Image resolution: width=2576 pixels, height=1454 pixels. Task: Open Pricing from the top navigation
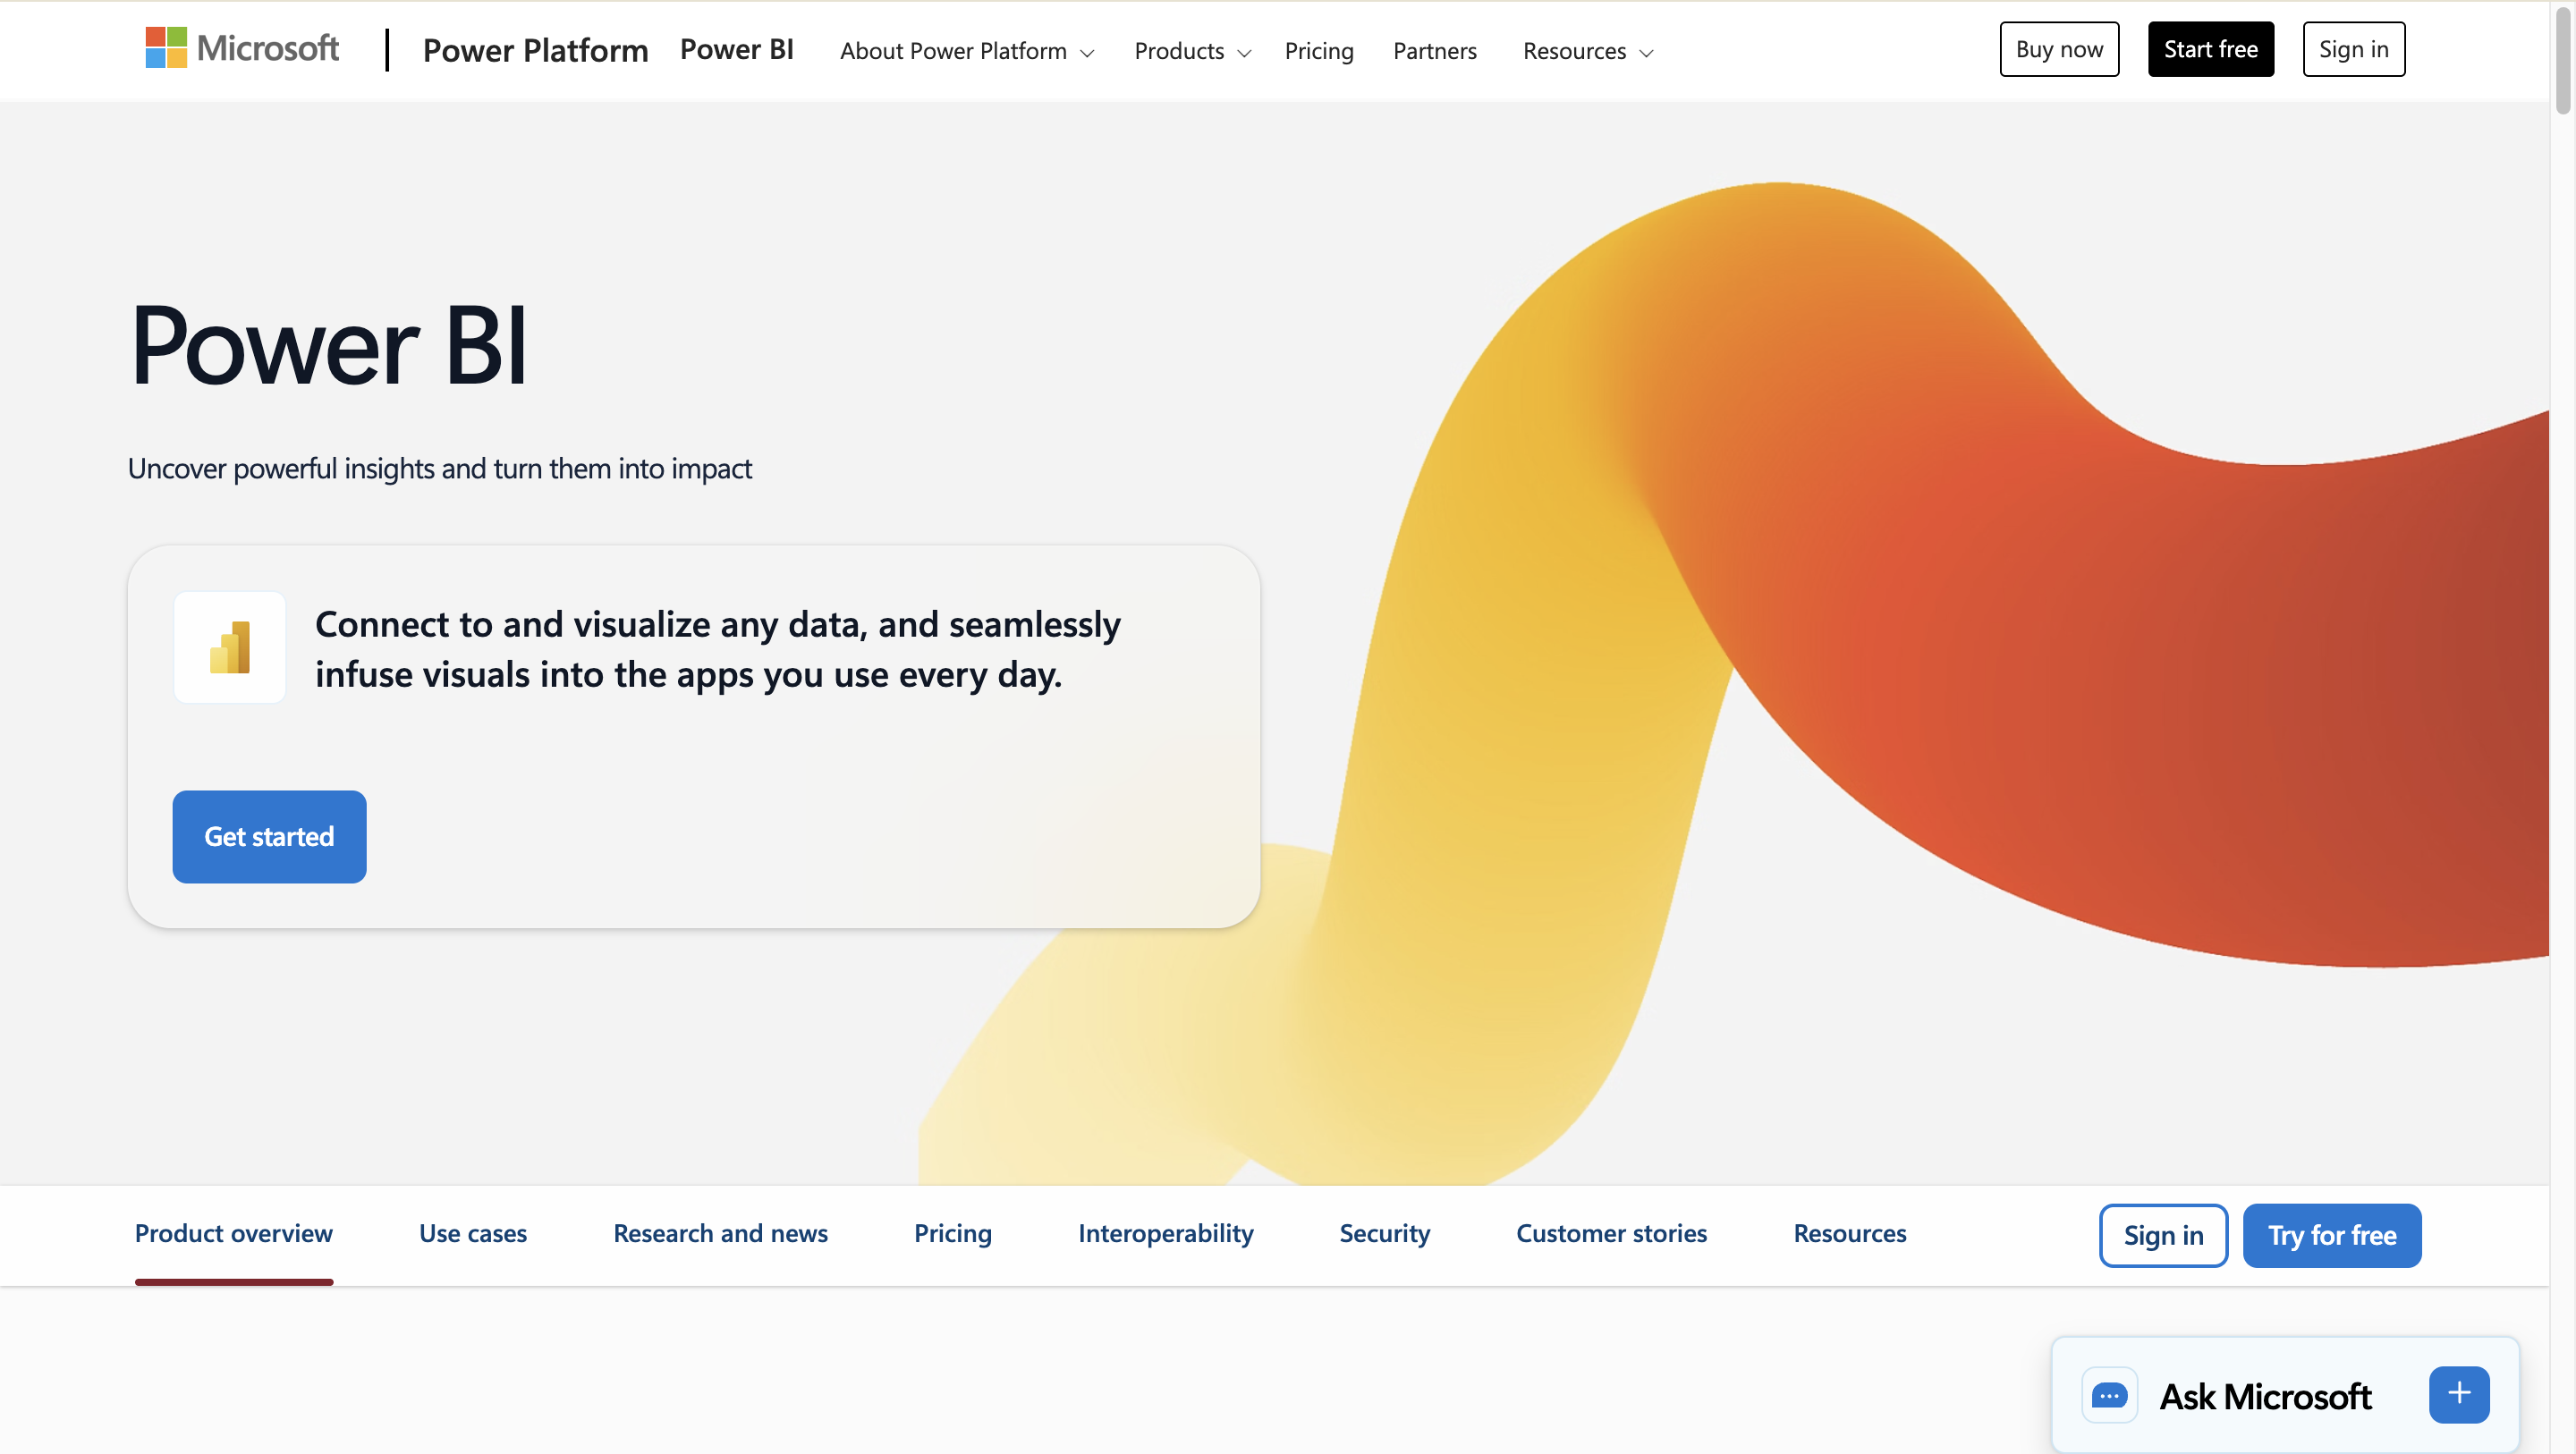coord(1319,51)
